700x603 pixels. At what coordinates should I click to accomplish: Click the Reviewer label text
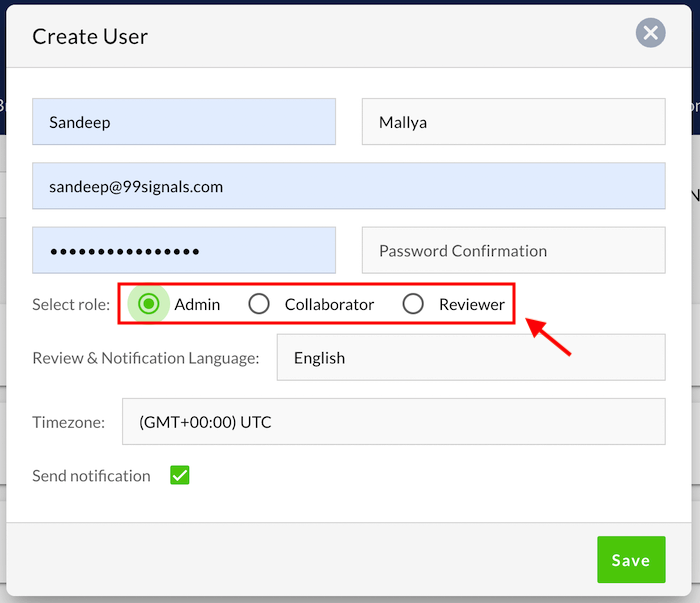pos(472,304)
